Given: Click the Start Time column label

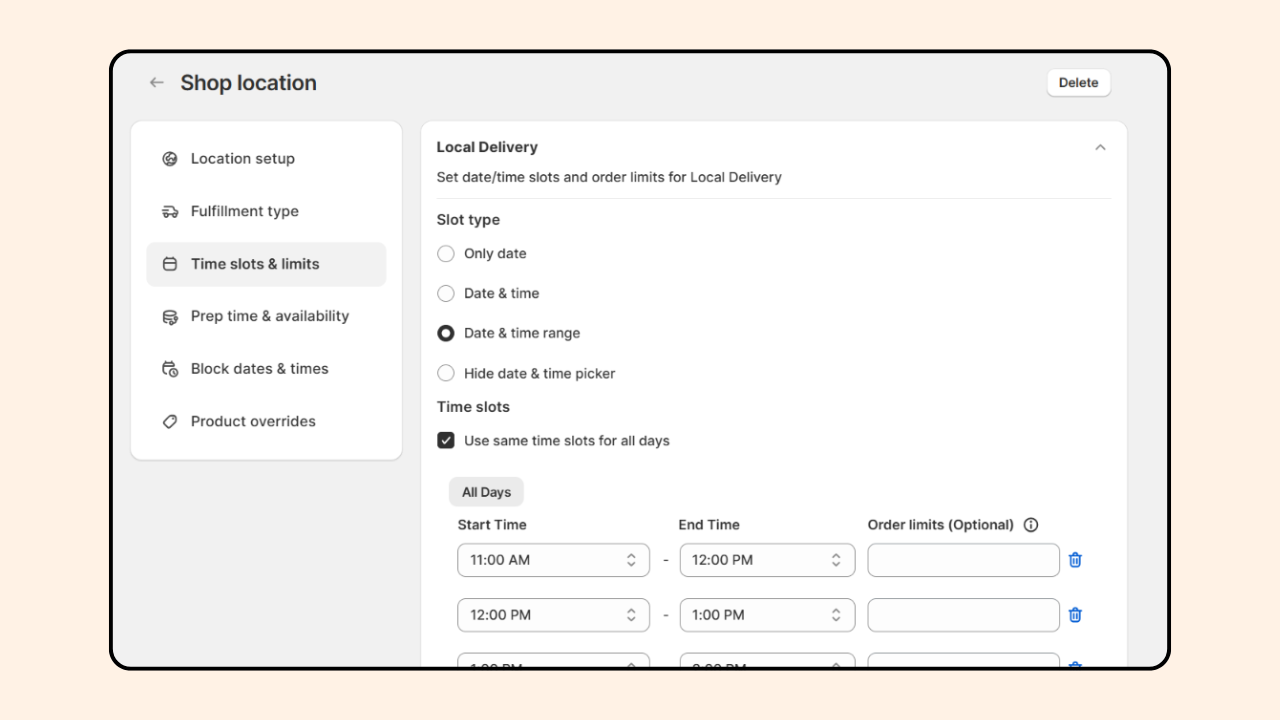Looking at the screenshot, I should 492,525.
